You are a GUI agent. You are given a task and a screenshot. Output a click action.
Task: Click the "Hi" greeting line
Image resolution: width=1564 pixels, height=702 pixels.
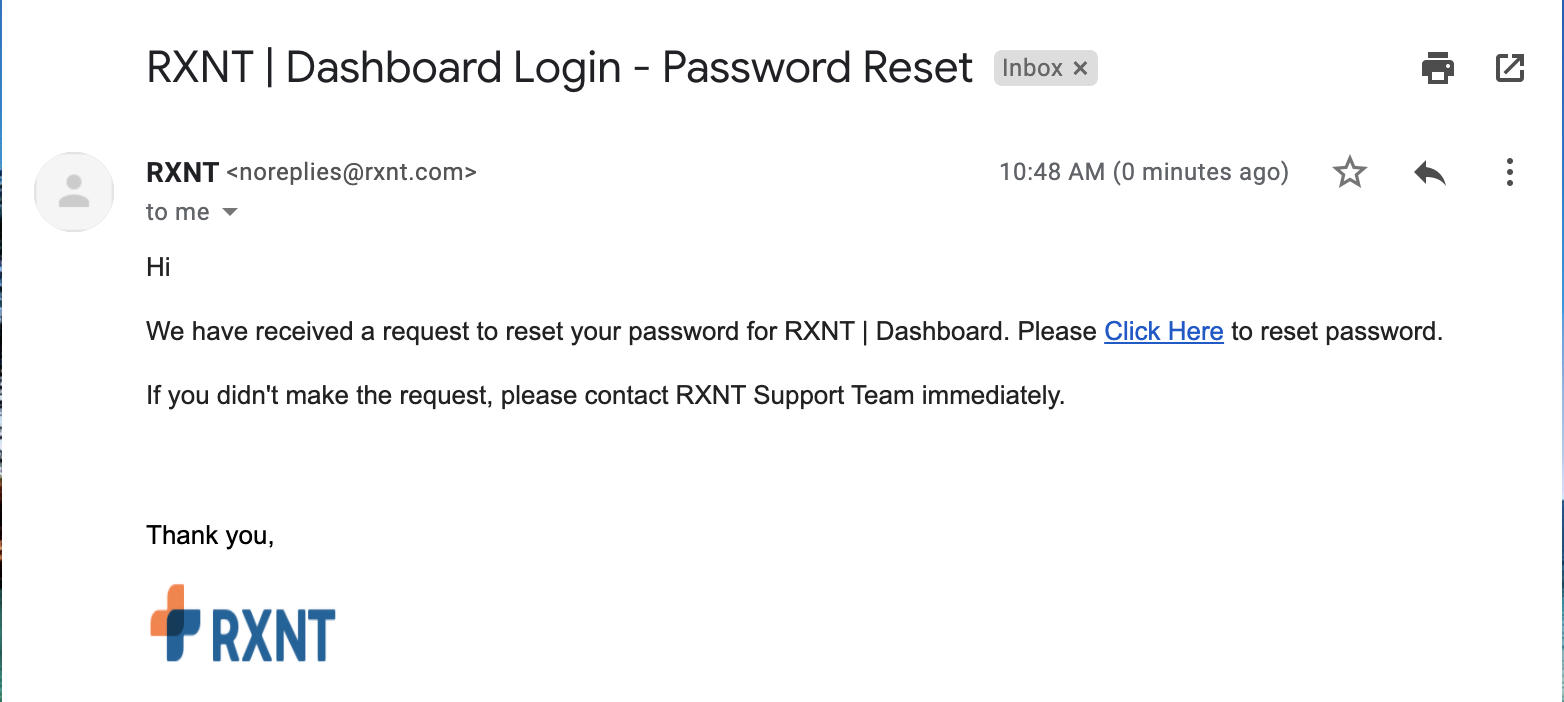point(158,267)
